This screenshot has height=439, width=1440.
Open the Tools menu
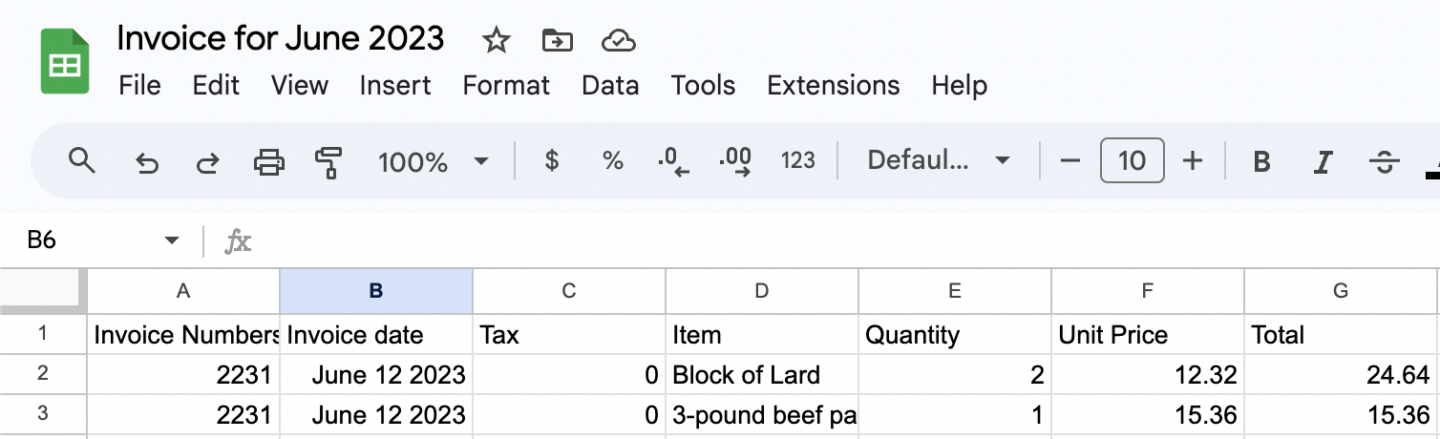(x=703, y=86)
